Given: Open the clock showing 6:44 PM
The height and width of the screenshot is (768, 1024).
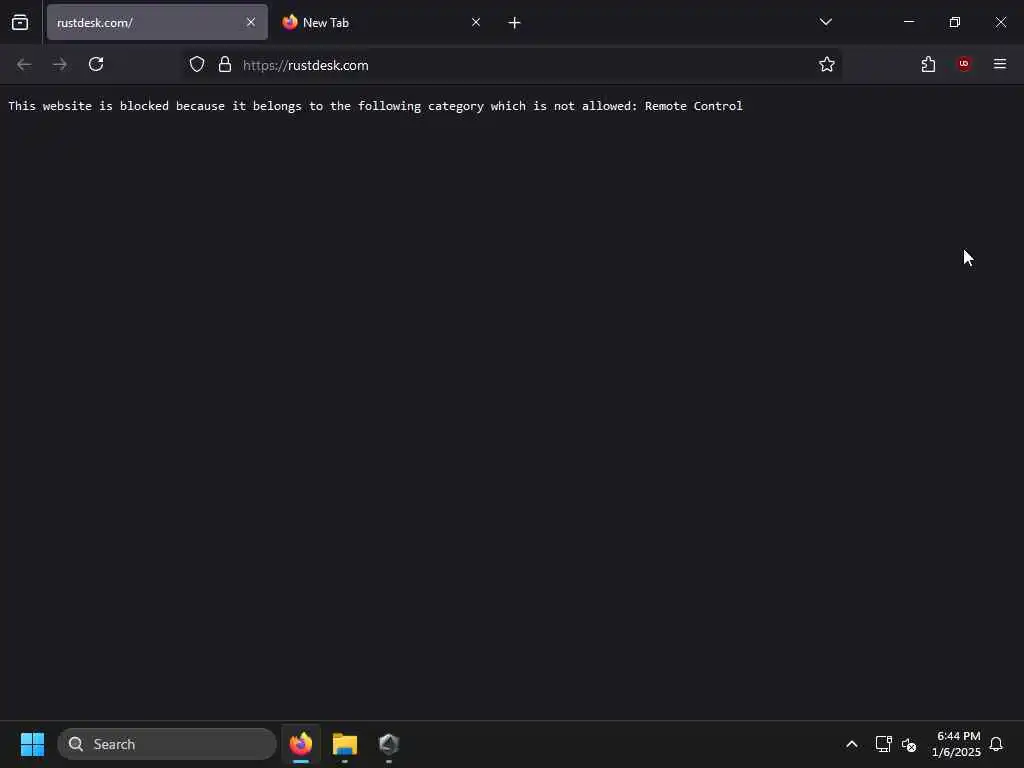Looking at the screenshot, I should click(x=957, y=744).
